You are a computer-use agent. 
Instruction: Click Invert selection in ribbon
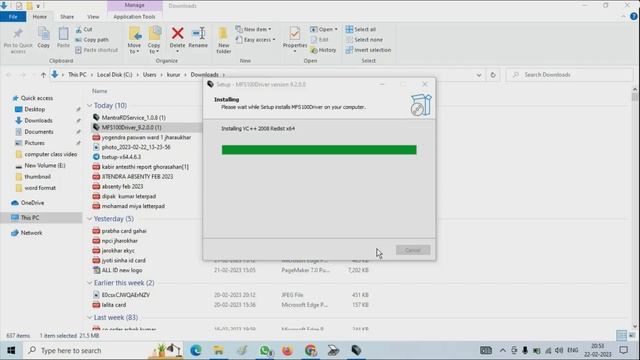368,50
